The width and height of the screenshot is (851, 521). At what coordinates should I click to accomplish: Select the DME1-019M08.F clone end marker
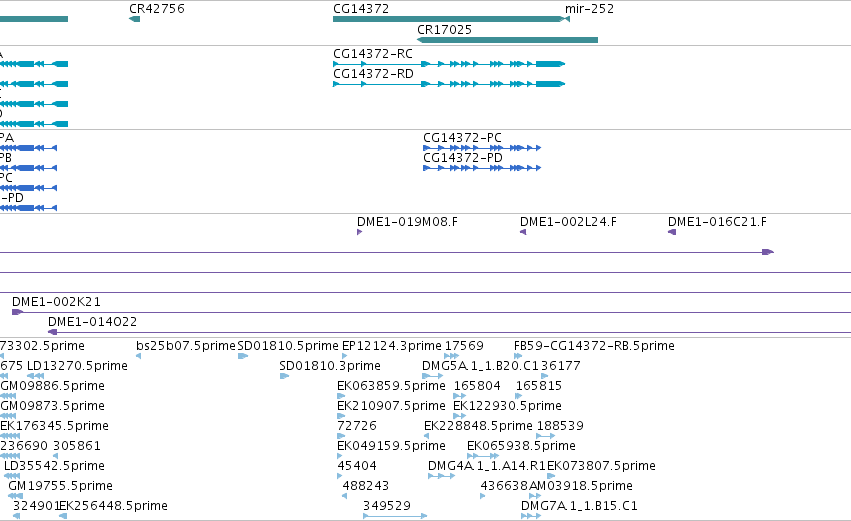(359, 232)
